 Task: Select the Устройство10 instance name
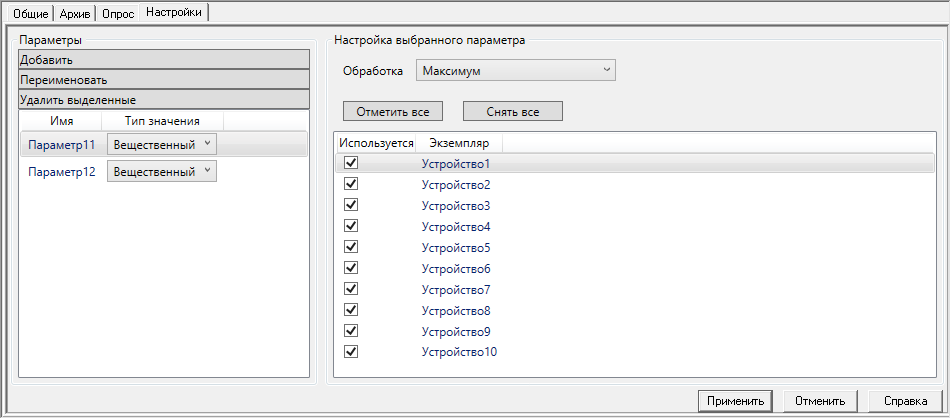coord(460,352)
